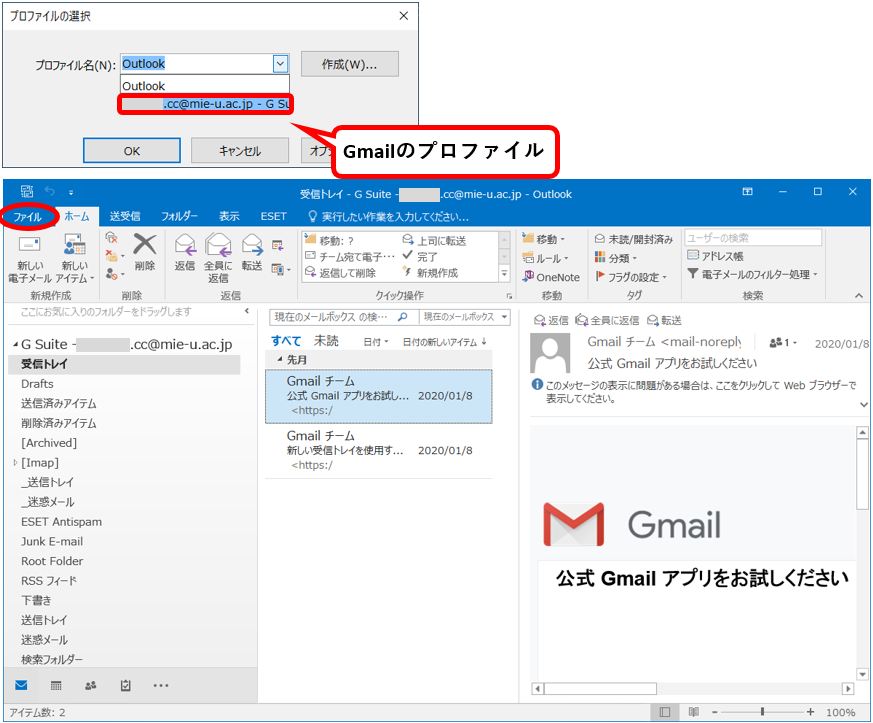Switch to normal view in status bar
Screen dimensions: 873x723
(x=664, y=712)
